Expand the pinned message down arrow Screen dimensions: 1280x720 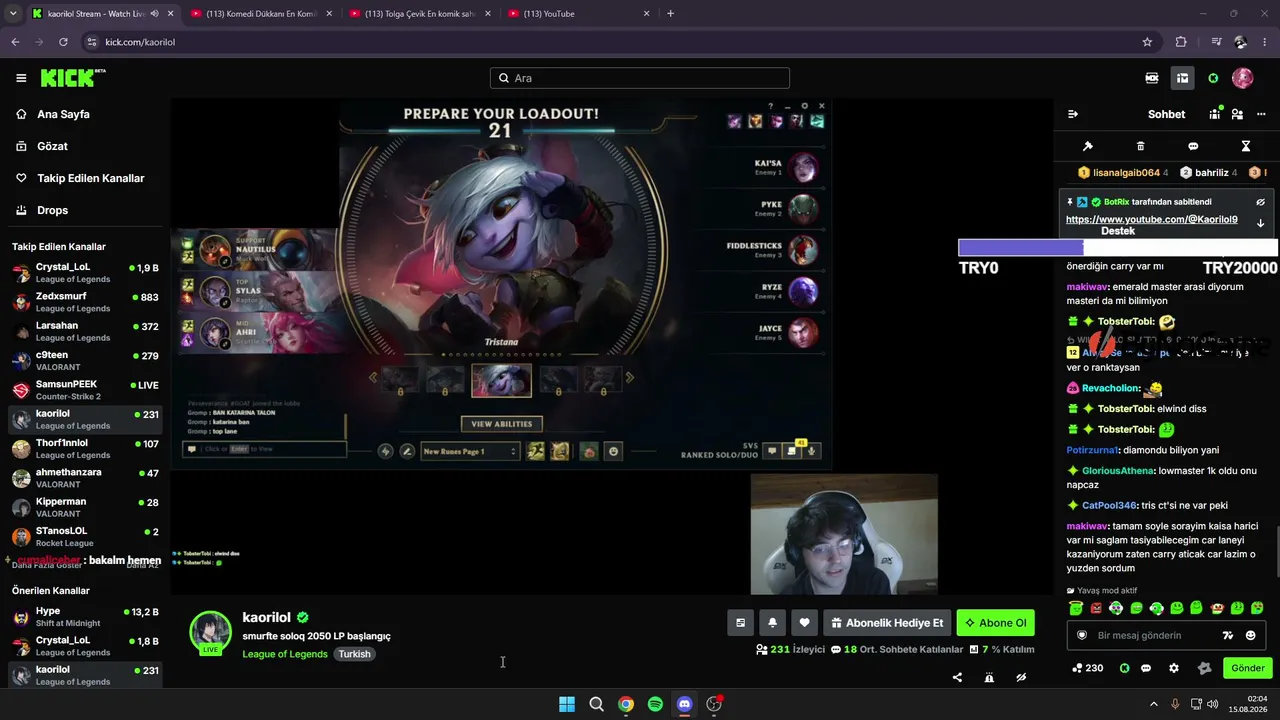click(x=1261, y=223)
